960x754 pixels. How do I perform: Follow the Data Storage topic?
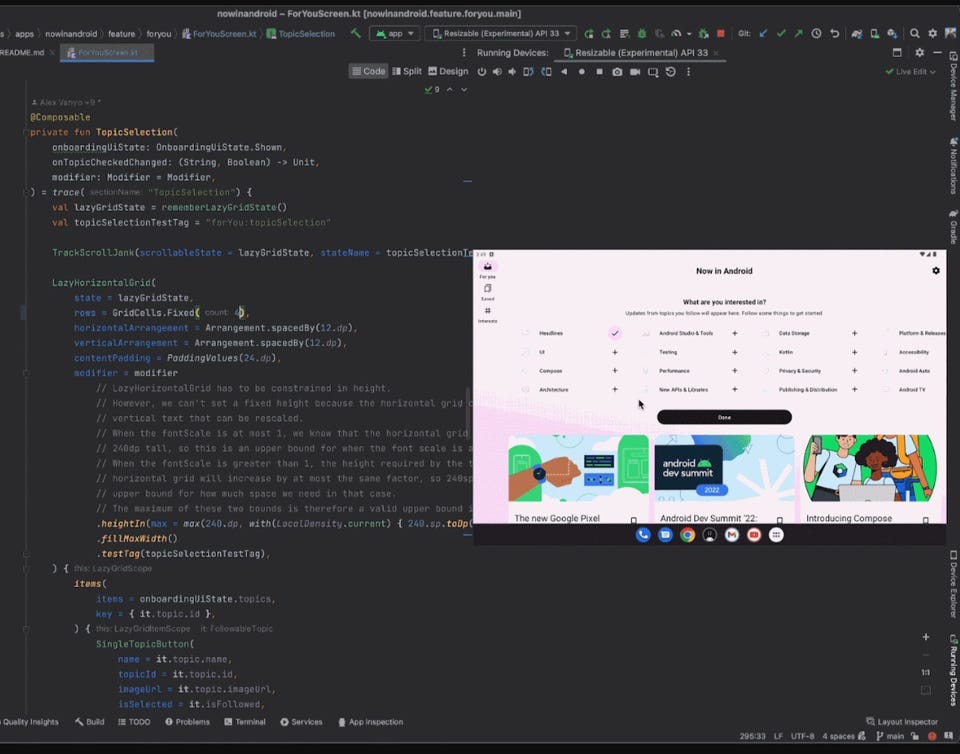(x=854, y=333)
